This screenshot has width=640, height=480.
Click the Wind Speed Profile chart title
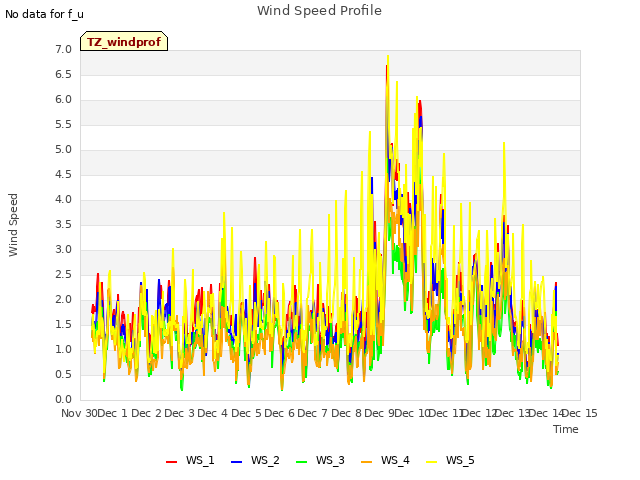(319, 11)
